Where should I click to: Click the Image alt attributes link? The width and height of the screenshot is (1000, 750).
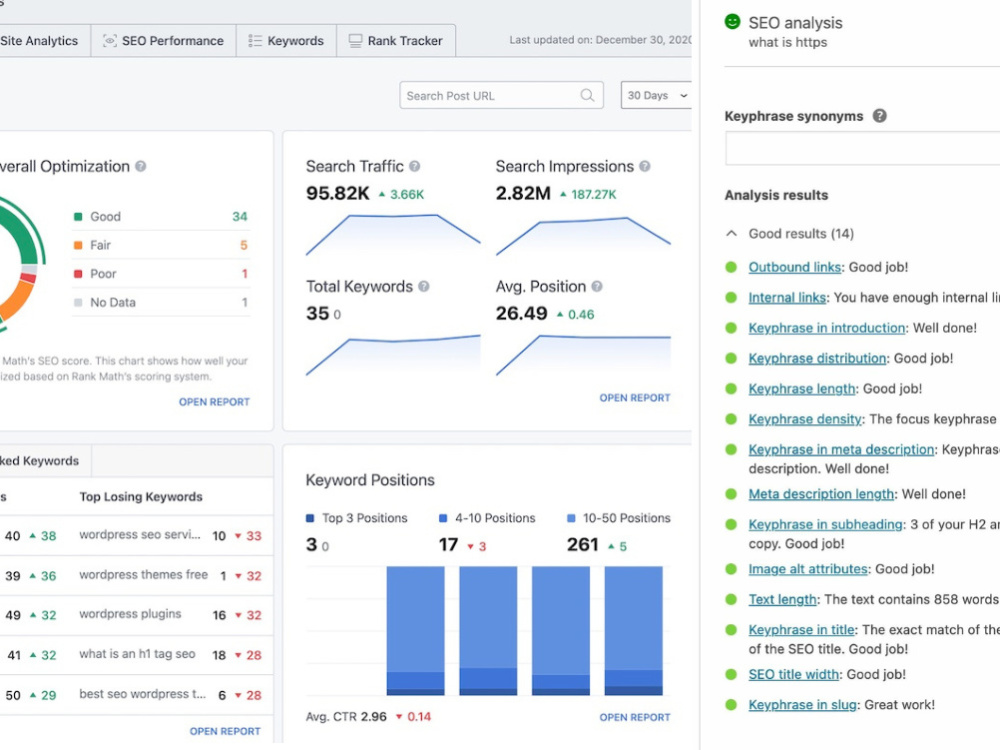point(808,569)
